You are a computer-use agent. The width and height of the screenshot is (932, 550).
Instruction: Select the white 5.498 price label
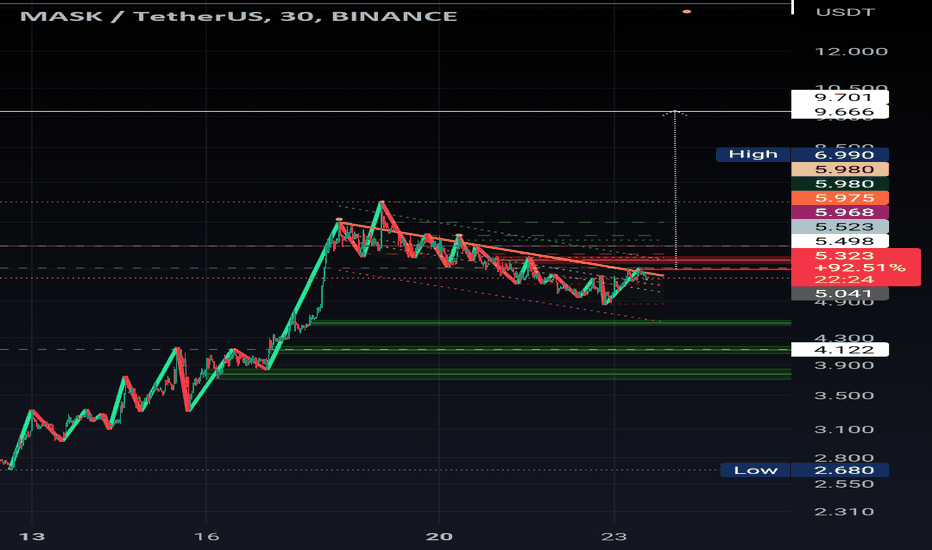coord(840,241)
